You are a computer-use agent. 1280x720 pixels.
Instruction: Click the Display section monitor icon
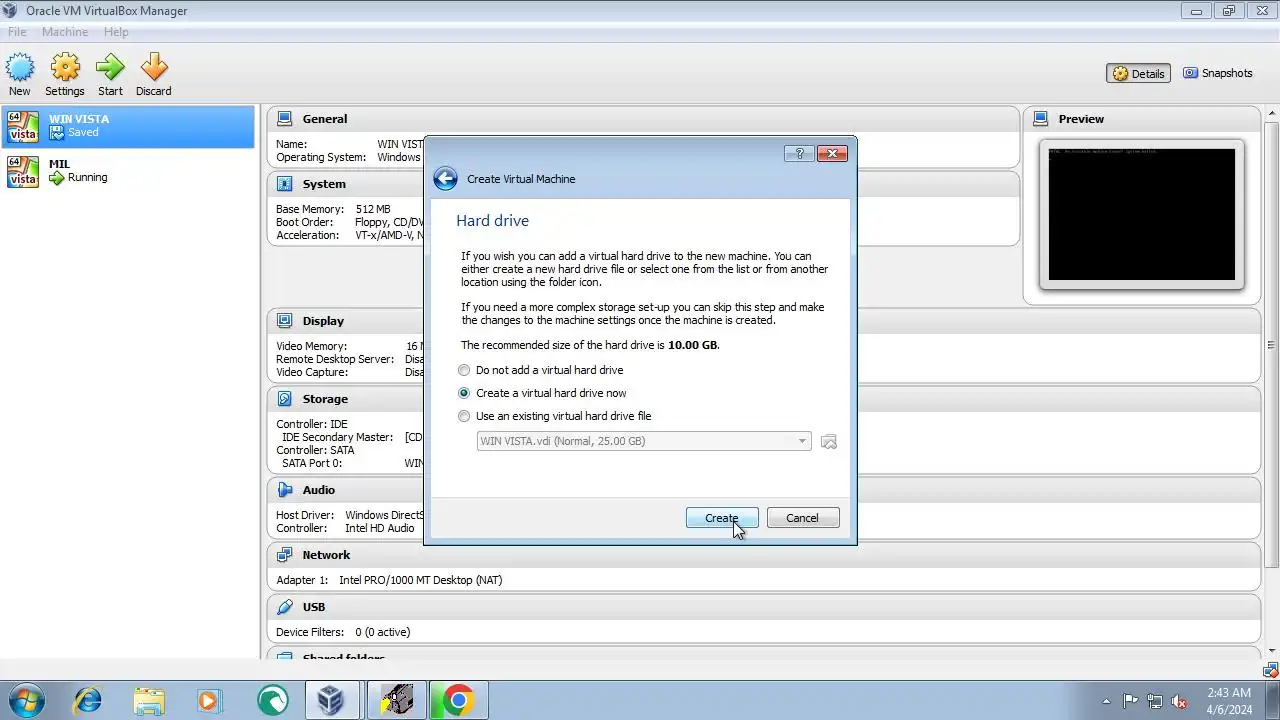(x=284, y=321)
